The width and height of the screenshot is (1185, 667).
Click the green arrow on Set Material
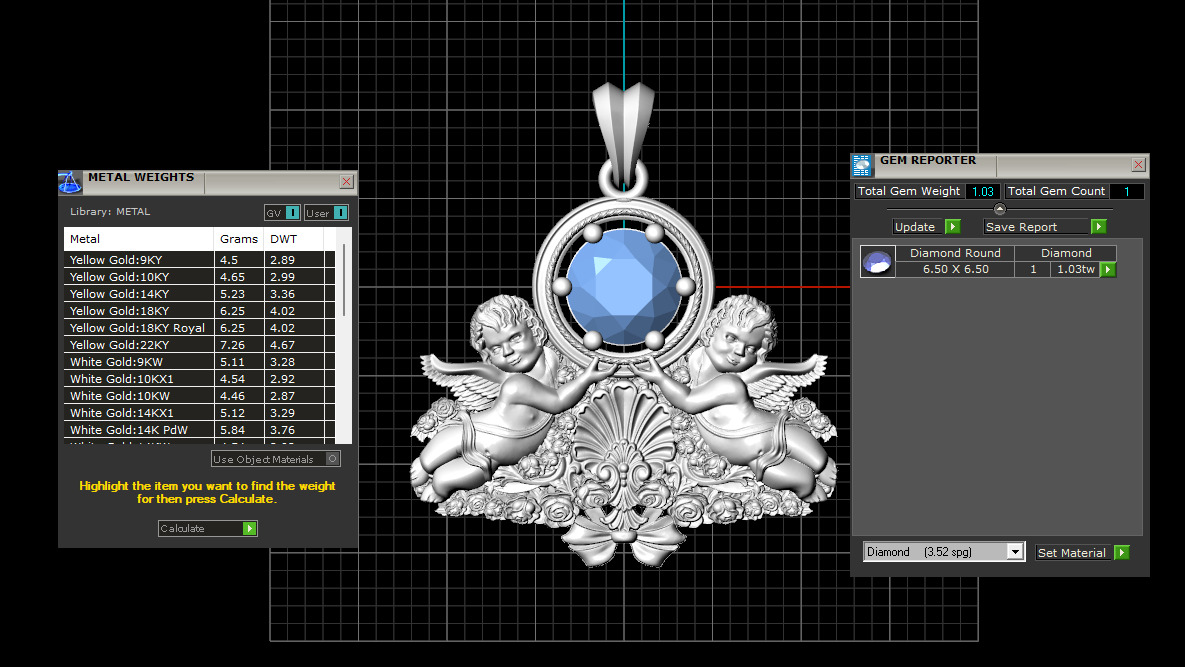[x=1122, y=553]
